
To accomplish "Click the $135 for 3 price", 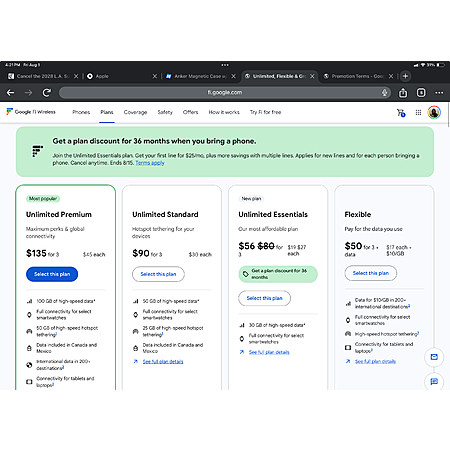I will pos(42,254).
